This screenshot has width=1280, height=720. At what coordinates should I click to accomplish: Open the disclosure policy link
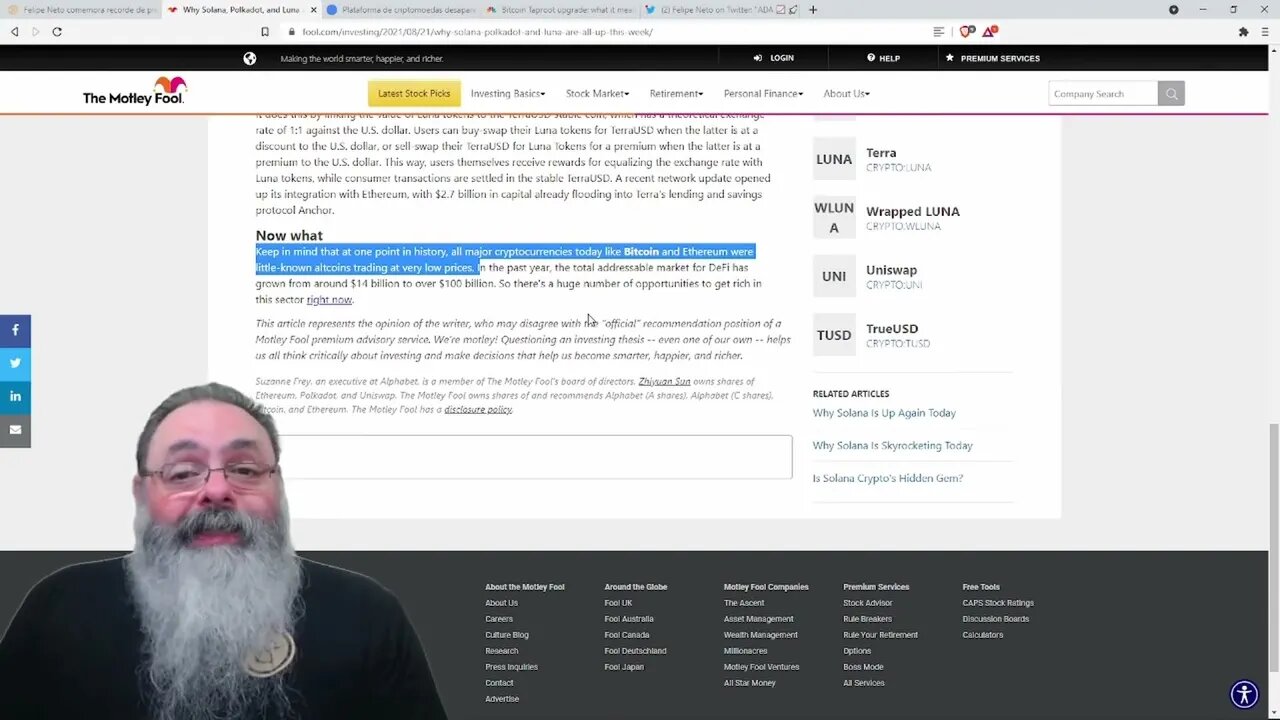coord(478,410)
